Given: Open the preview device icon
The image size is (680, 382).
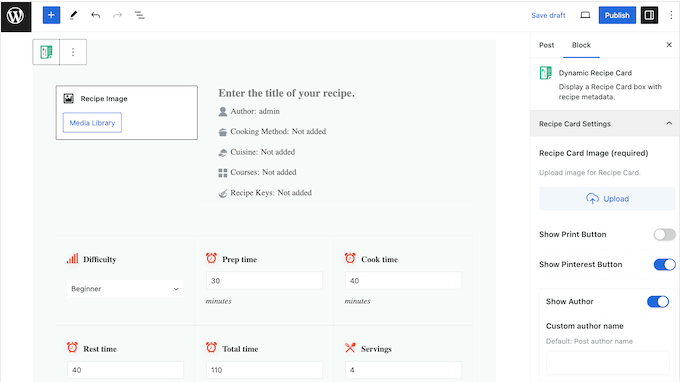Looking at the screenshot, I should [585, 15].
